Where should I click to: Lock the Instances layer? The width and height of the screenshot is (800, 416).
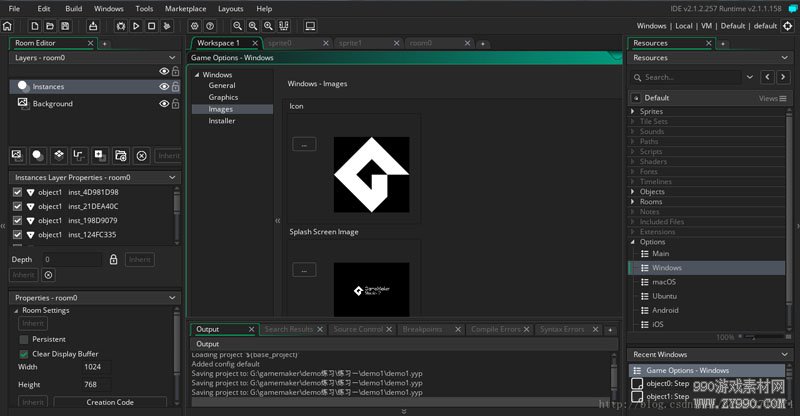[x=175, y=87]
